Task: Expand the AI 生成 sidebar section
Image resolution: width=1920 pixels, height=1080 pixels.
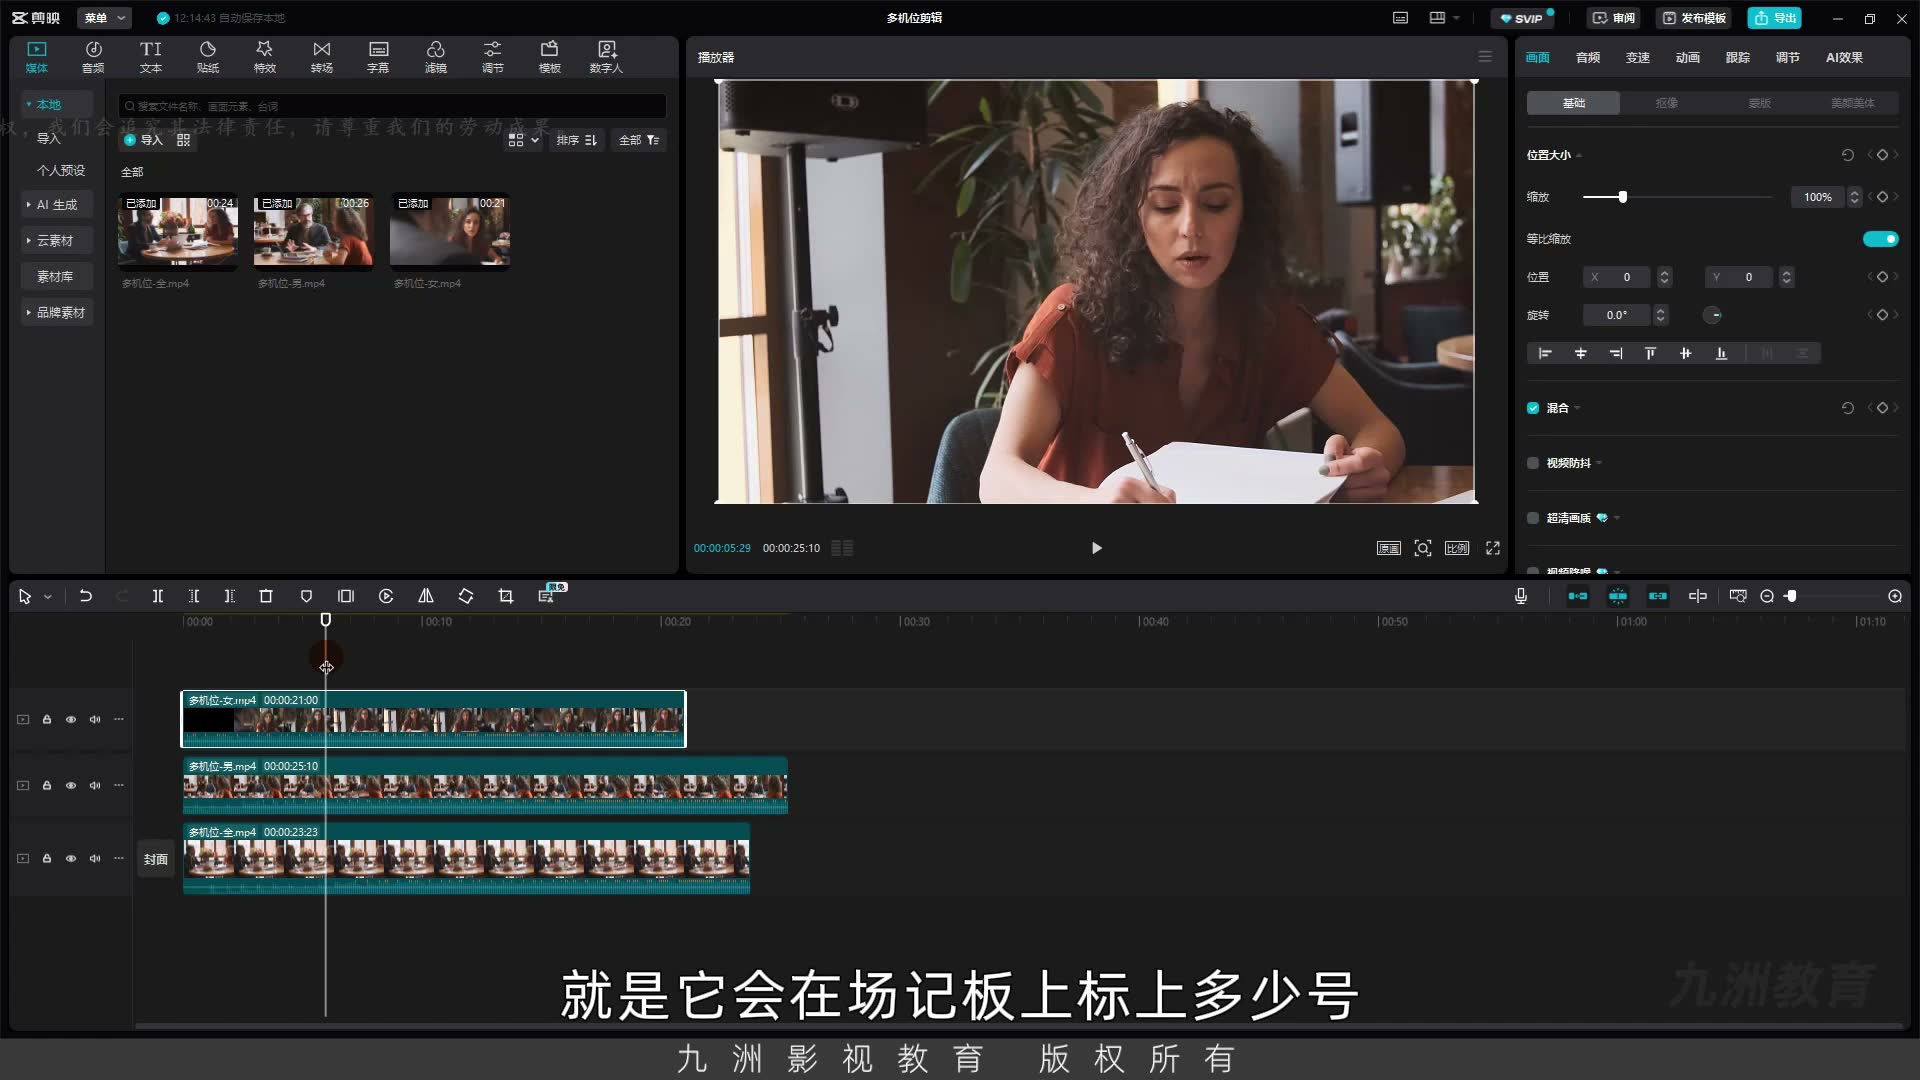Action: (57, 205)
